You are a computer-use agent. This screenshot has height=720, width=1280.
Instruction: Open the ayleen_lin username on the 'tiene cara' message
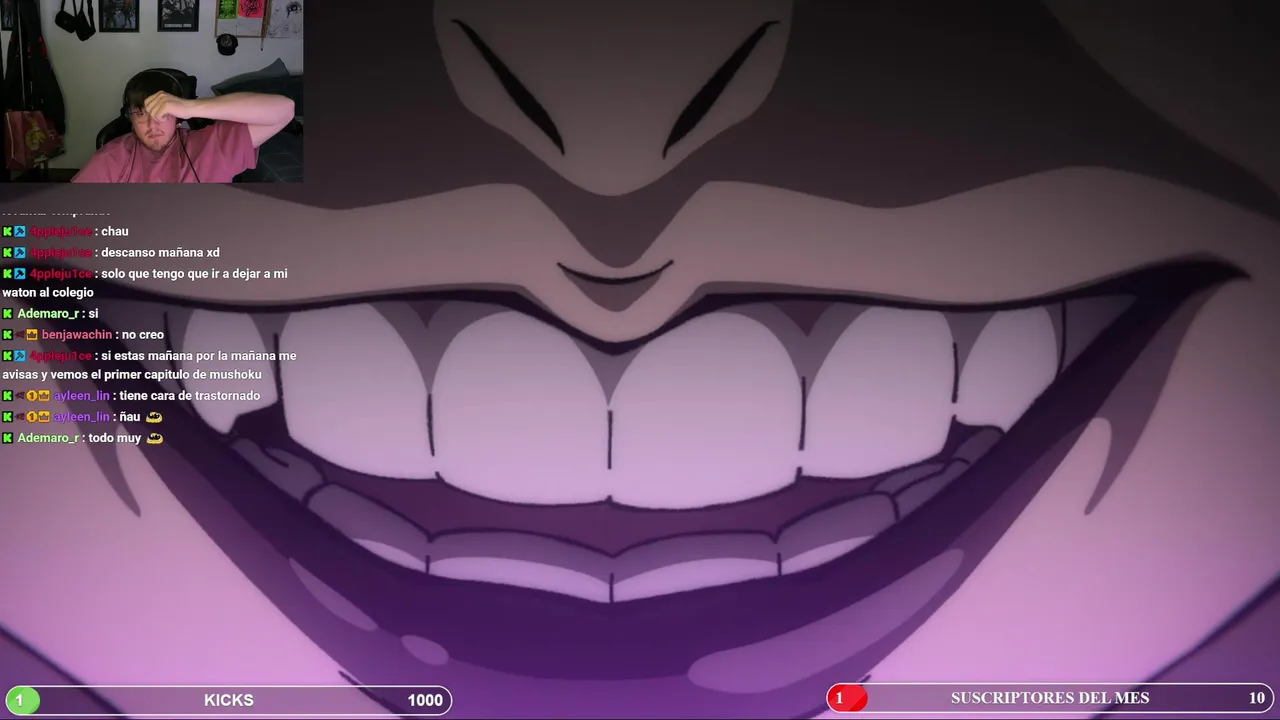(x=81, y=396)
